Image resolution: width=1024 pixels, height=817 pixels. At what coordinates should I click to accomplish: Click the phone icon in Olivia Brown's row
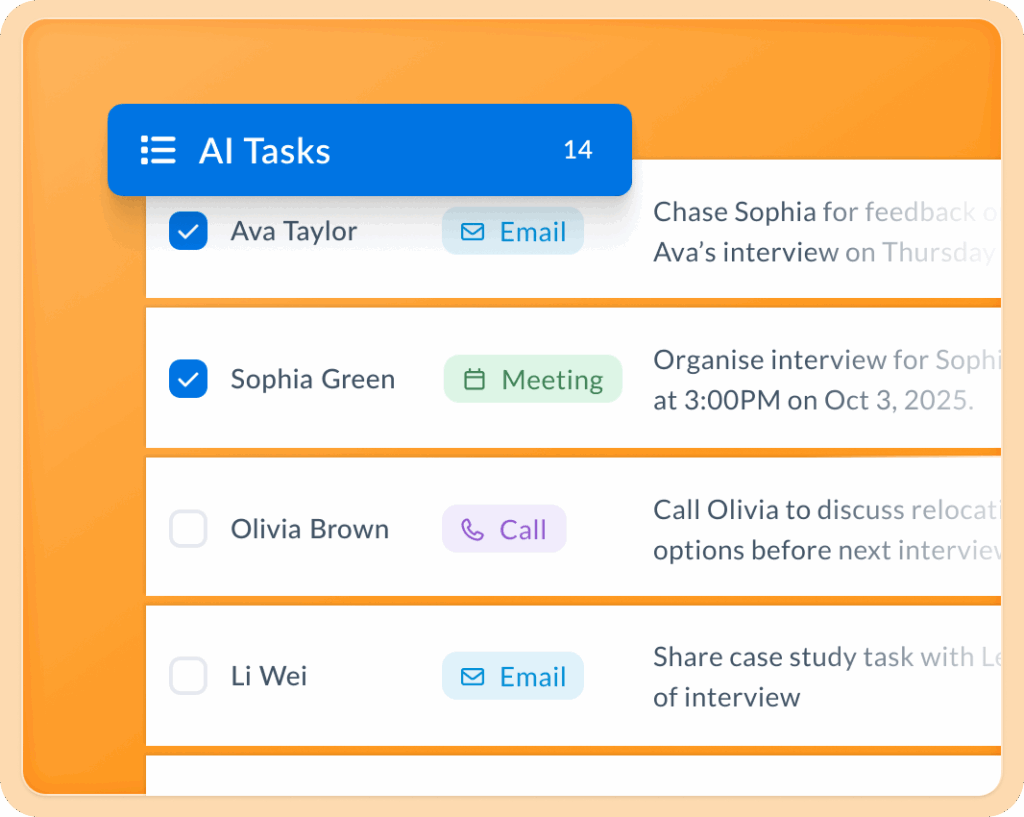[x=472, y=529]
